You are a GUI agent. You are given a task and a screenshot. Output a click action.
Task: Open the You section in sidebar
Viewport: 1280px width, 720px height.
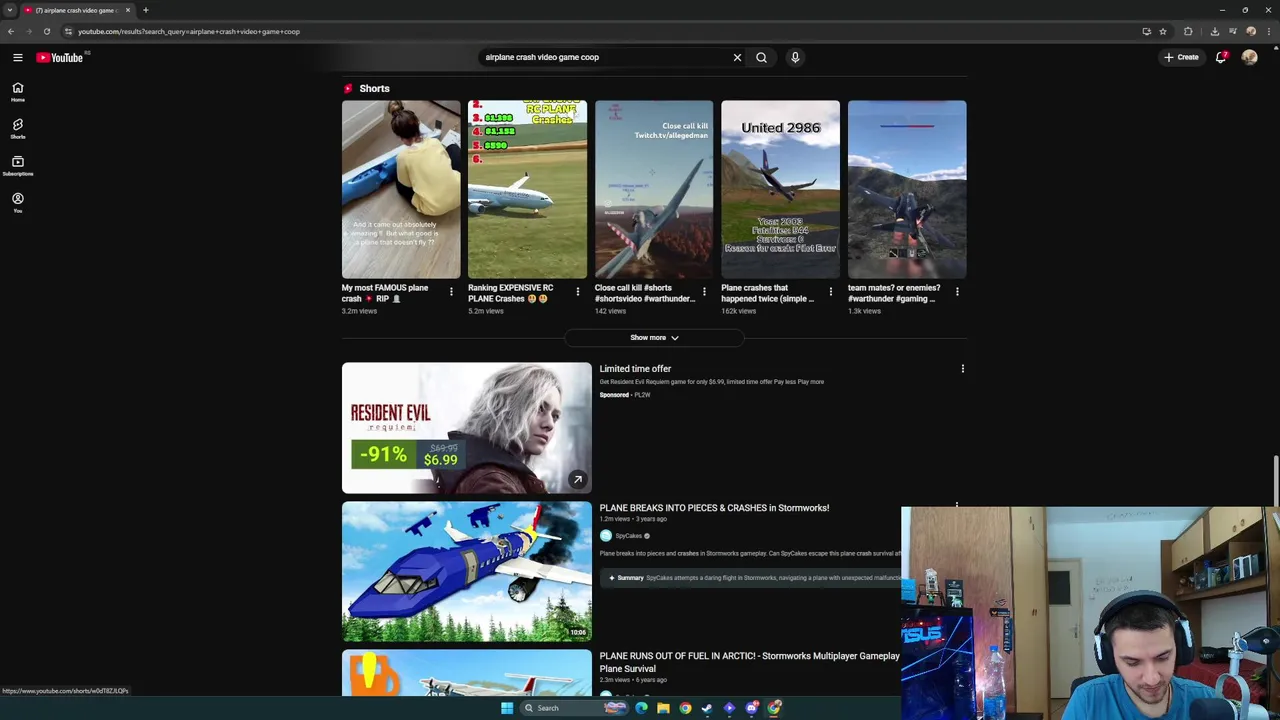coord(17,203)
